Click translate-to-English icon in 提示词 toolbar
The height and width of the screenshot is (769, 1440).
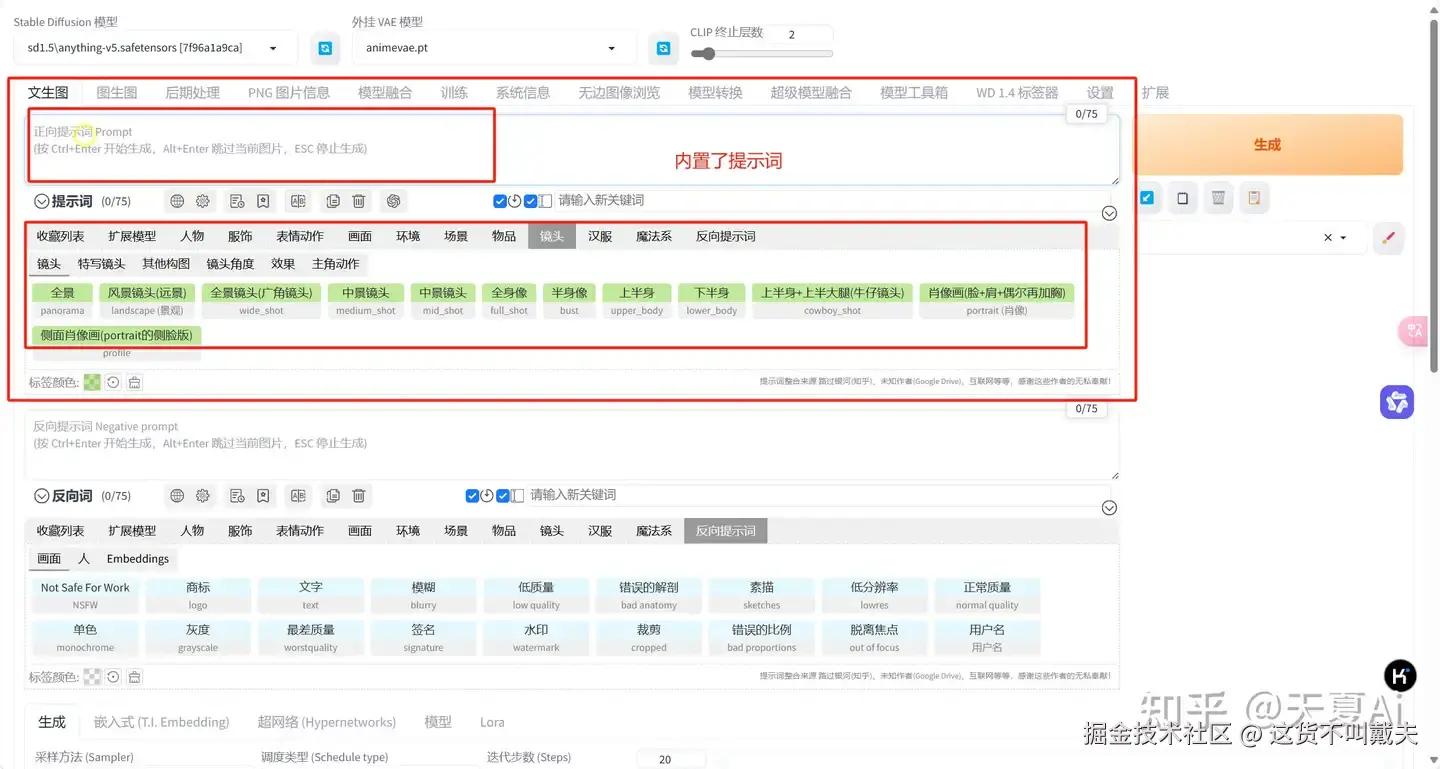coord(298,201)
